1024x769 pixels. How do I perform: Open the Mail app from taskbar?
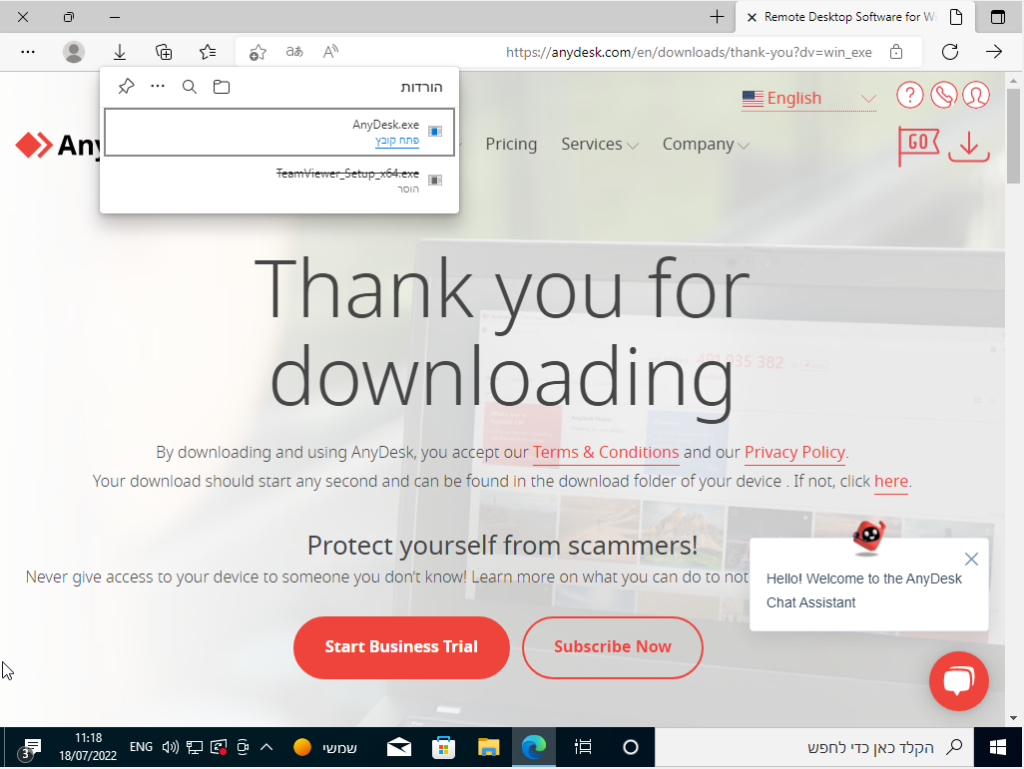pyautogui.click(x=399, y=747)
